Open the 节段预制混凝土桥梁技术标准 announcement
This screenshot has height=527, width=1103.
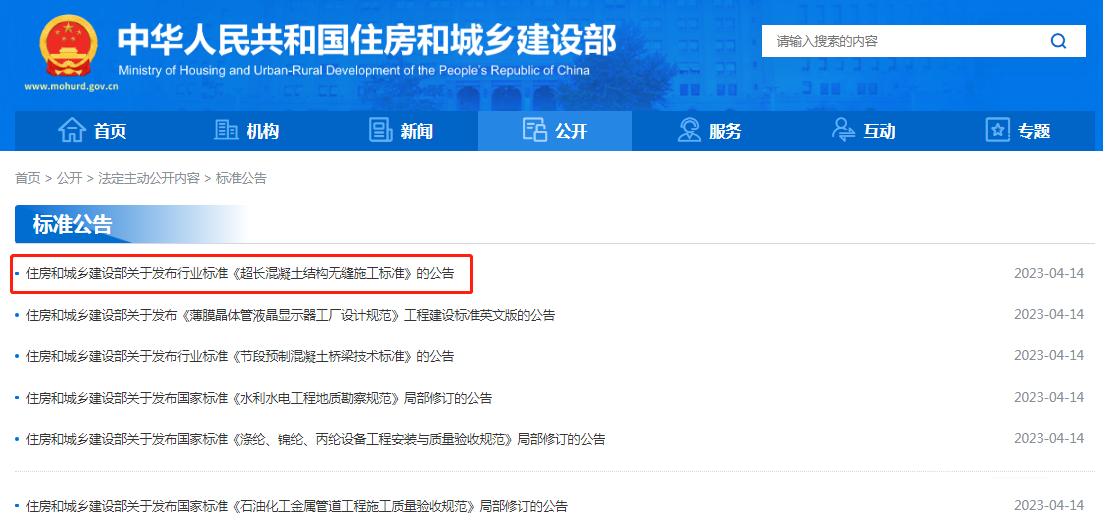(240, 356)
